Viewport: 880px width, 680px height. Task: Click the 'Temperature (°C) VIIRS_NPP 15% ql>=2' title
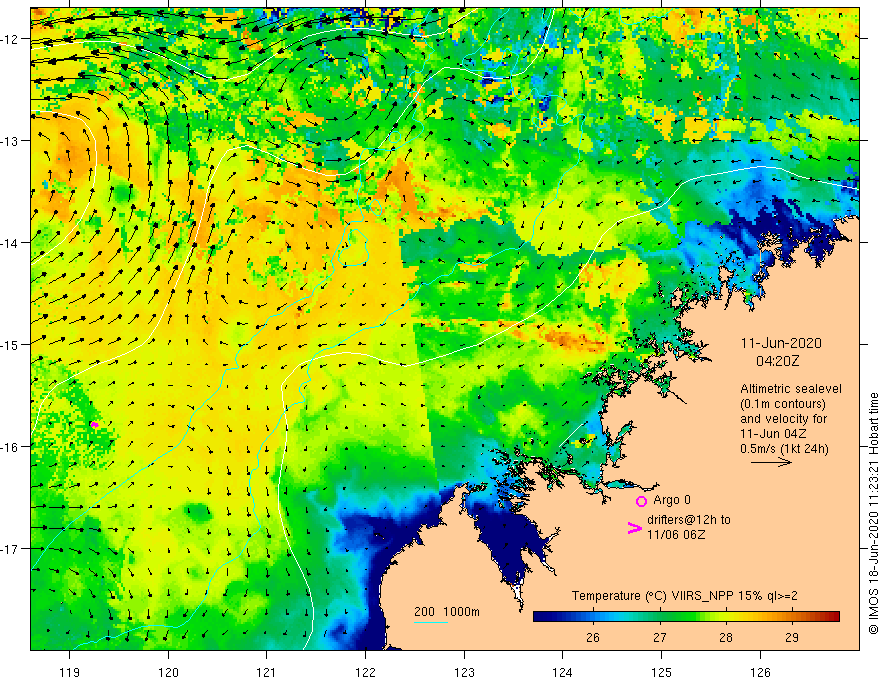coord(684,596)
